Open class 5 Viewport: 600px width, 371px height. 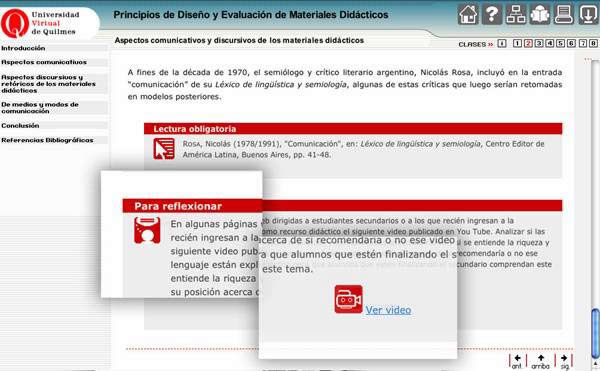(560, 43)
